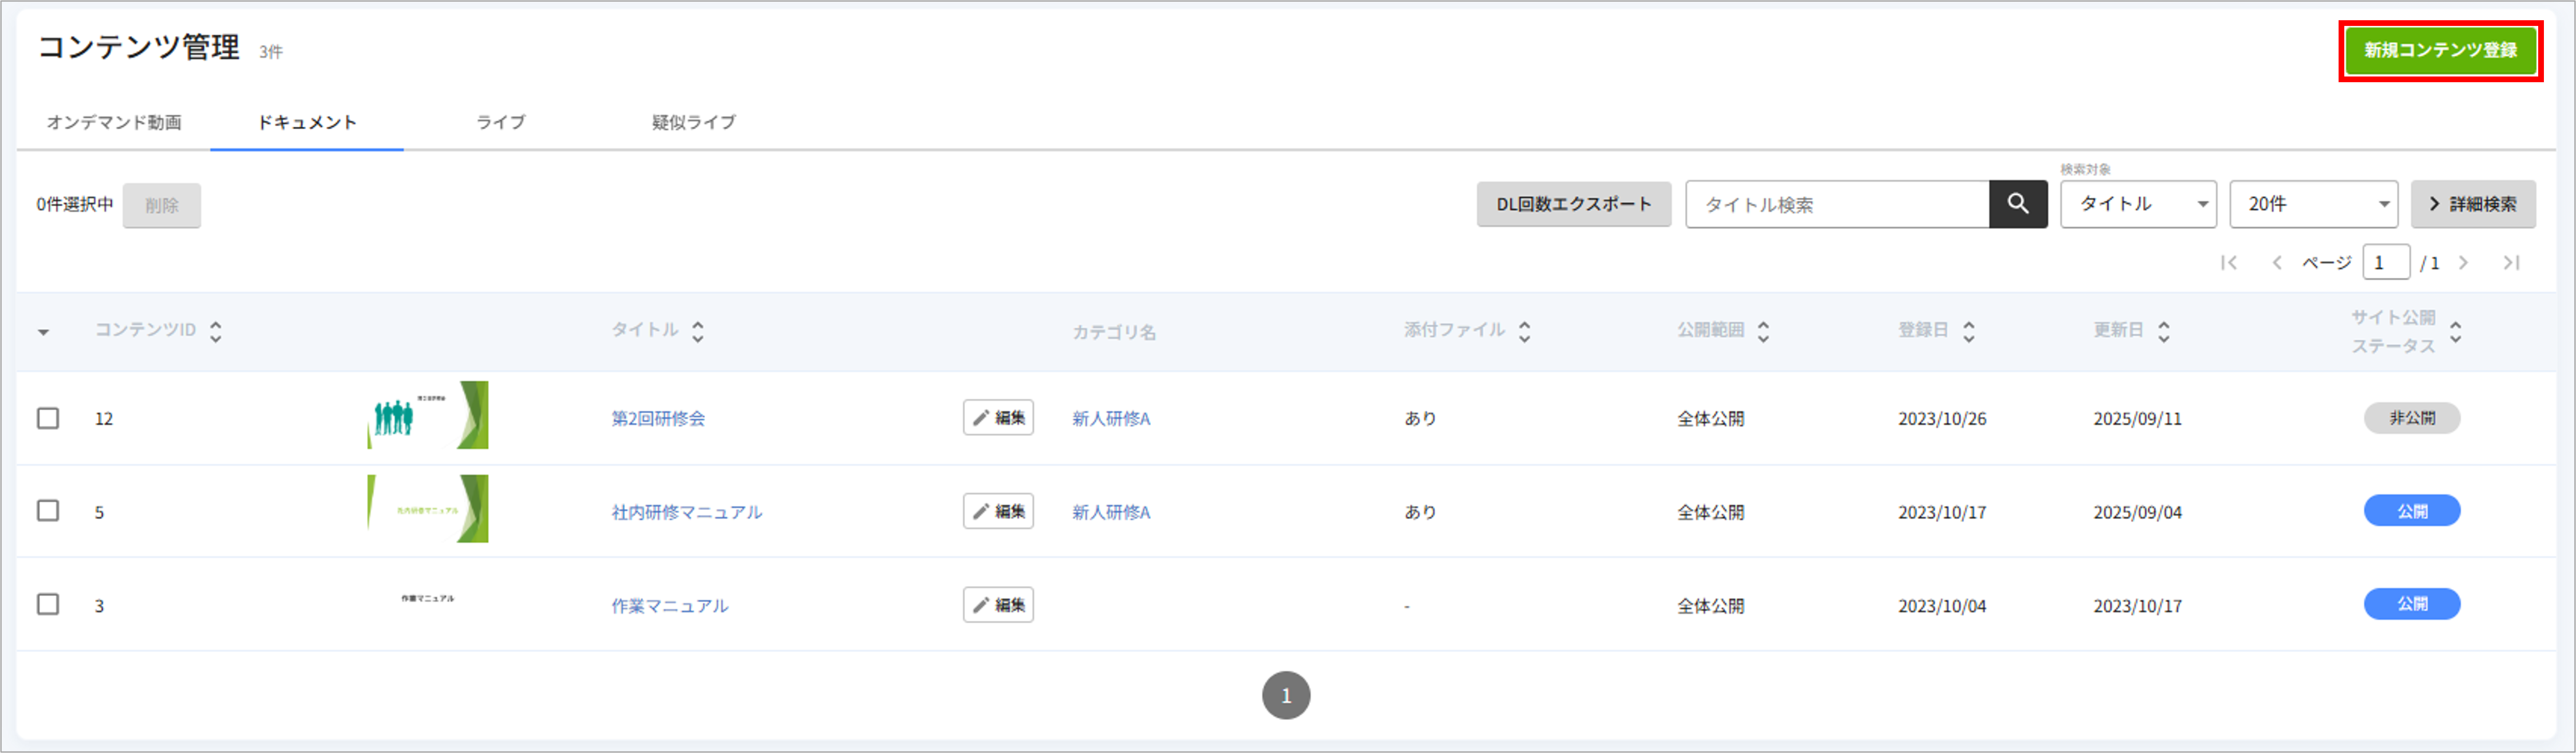Screen dimensions: 2576x753
Task: Open select-all dropdown arrow in header
Action: tap(43, 332)
